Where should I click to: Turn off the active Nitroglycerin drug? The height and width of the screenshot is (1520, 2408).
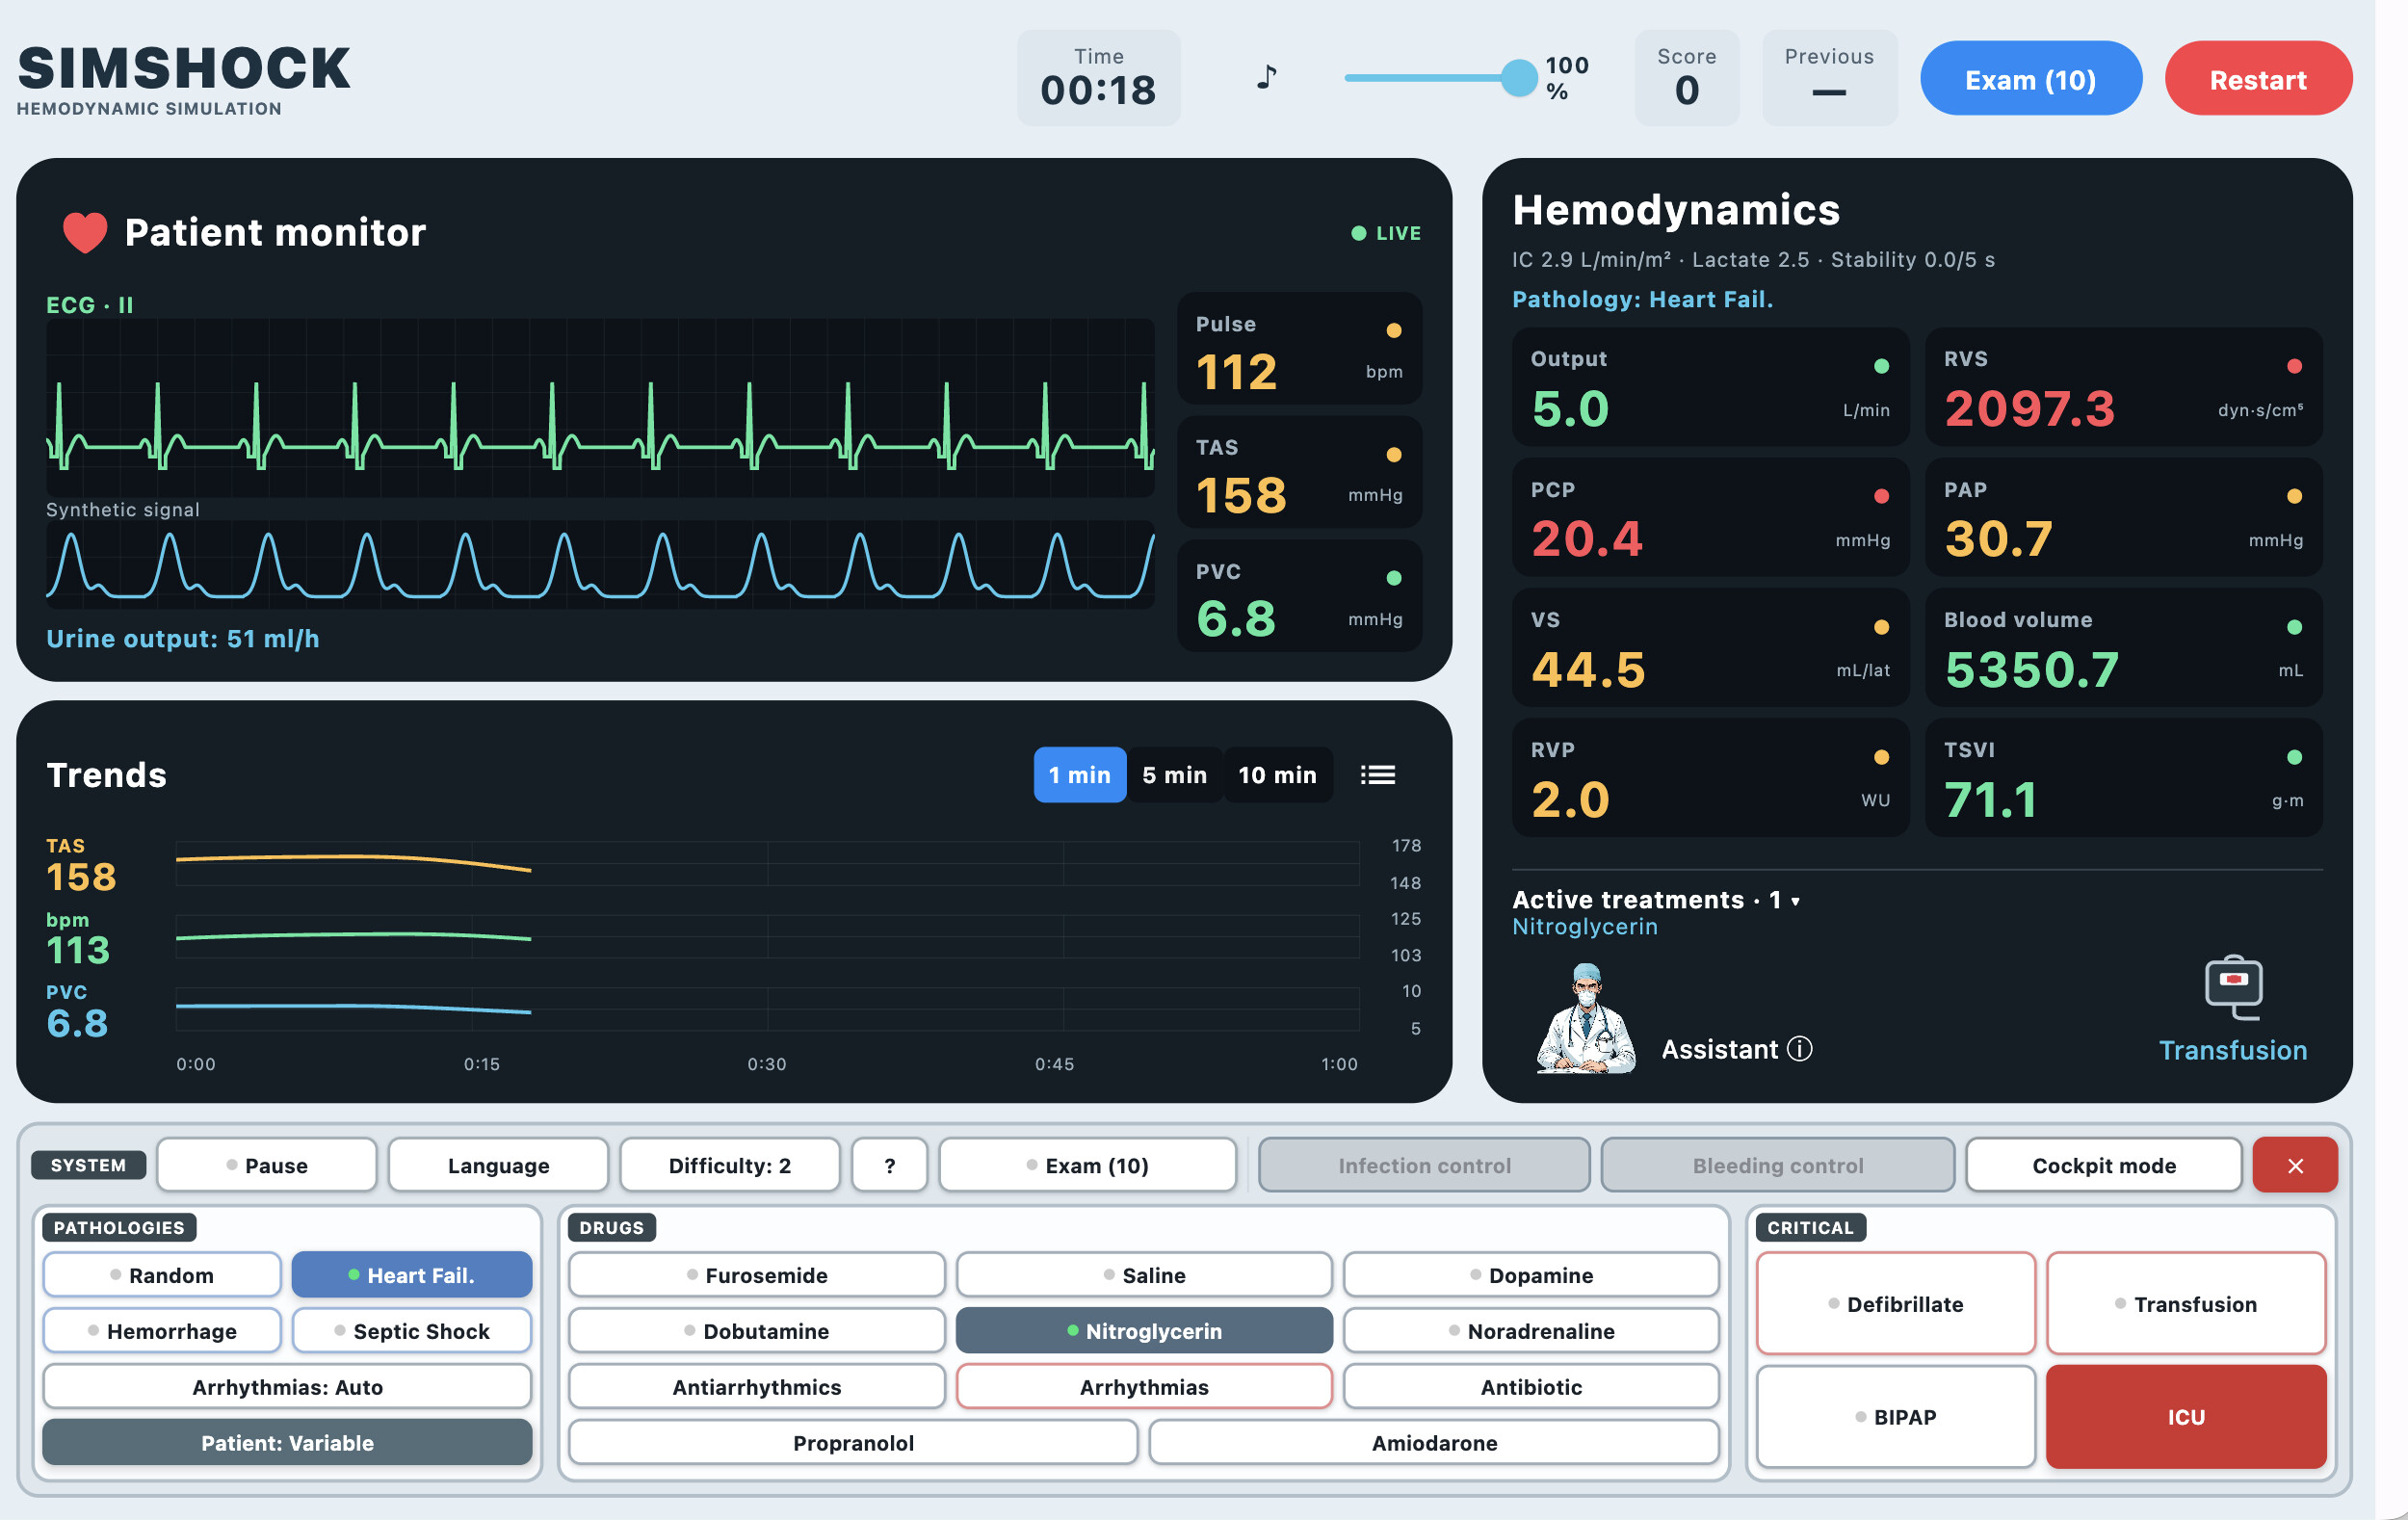click(x=1144, y=1331)
